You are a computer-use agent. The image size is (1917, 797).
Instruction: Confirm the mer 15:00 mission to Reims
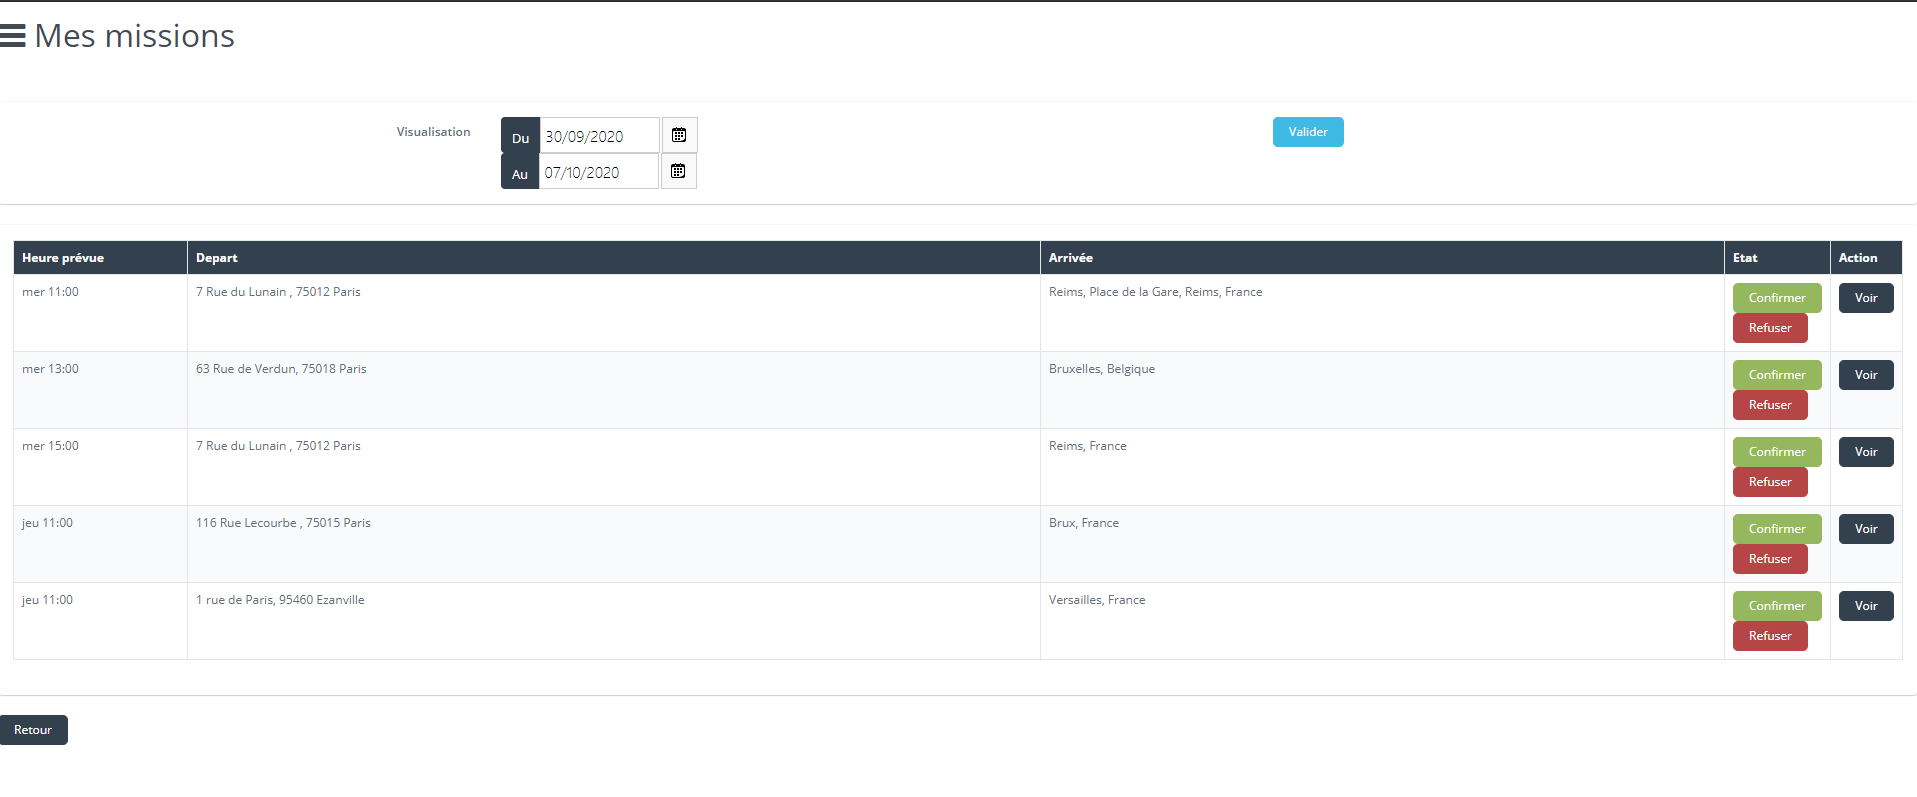pos(1776,452)
